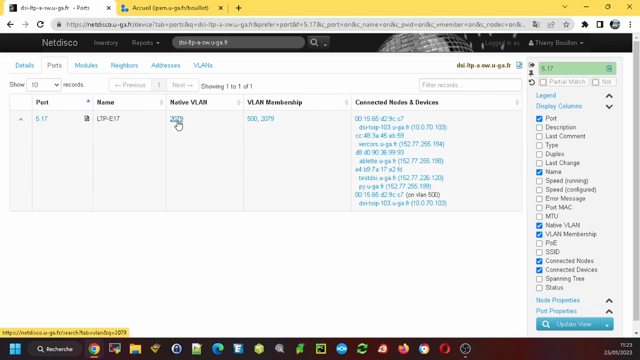640x360 pixels.
Task: Sort by the Native VLAN column header
Action: coord(204,102)
